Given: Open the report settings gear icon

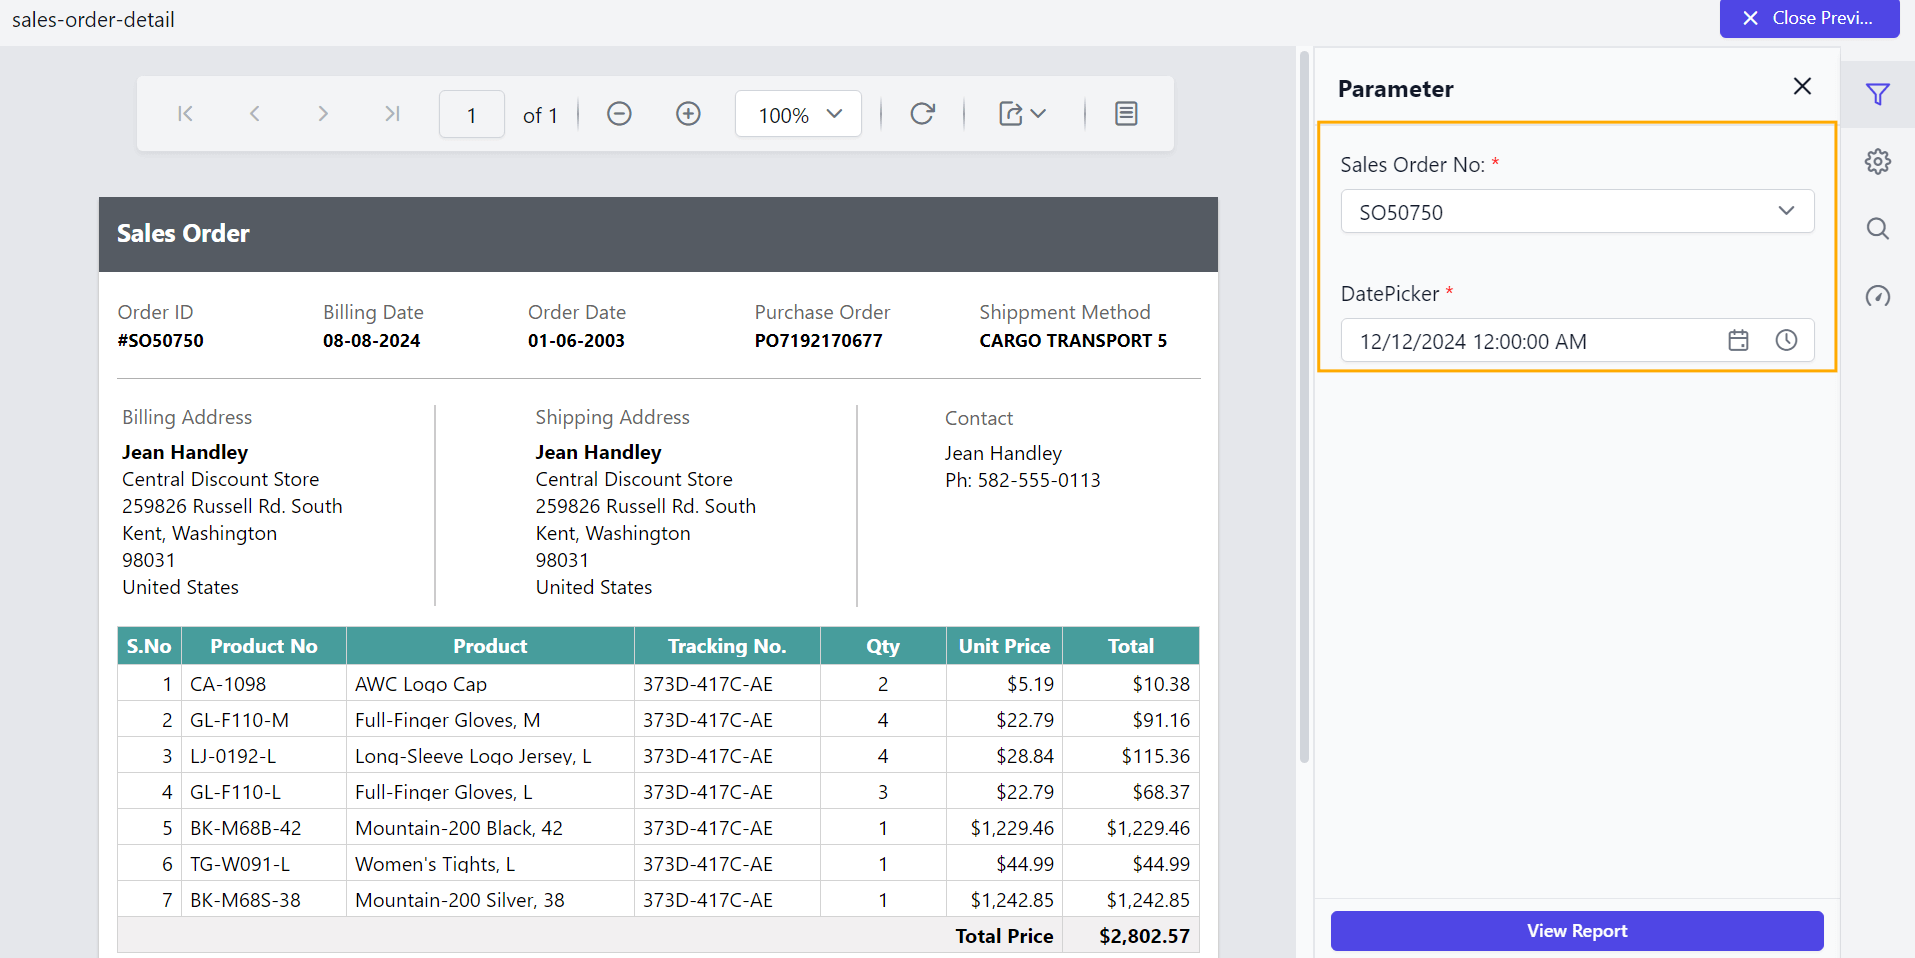Looking at the screenshot, I should pyautogui.click(x=1878, y=161).
